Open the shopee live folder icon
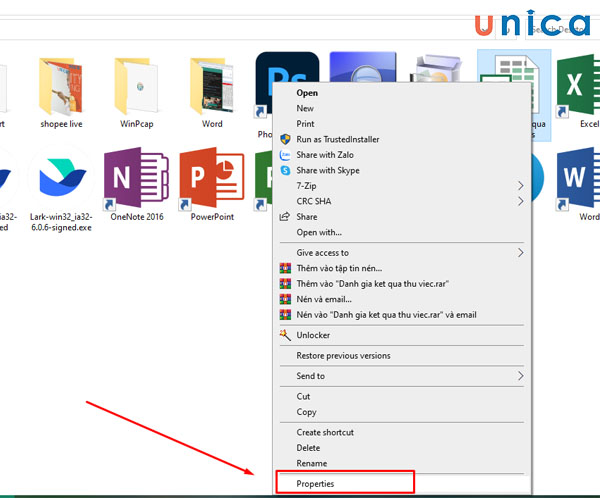The width and height of the screenshot is (600, 500). 61,87
